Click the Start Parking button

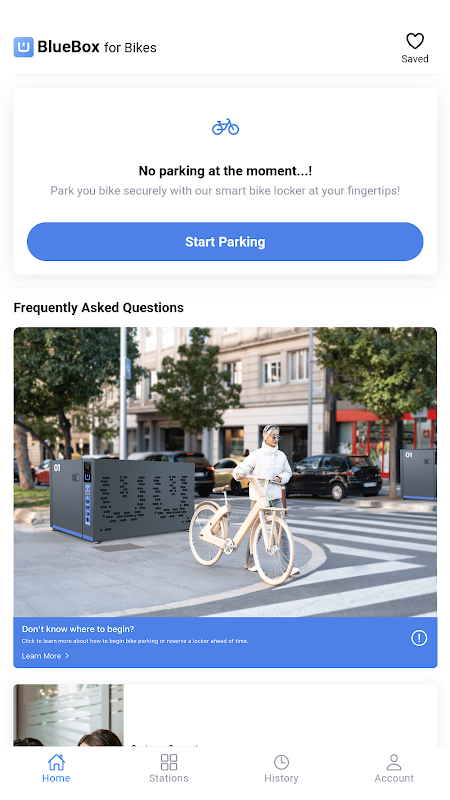point(225,241)
